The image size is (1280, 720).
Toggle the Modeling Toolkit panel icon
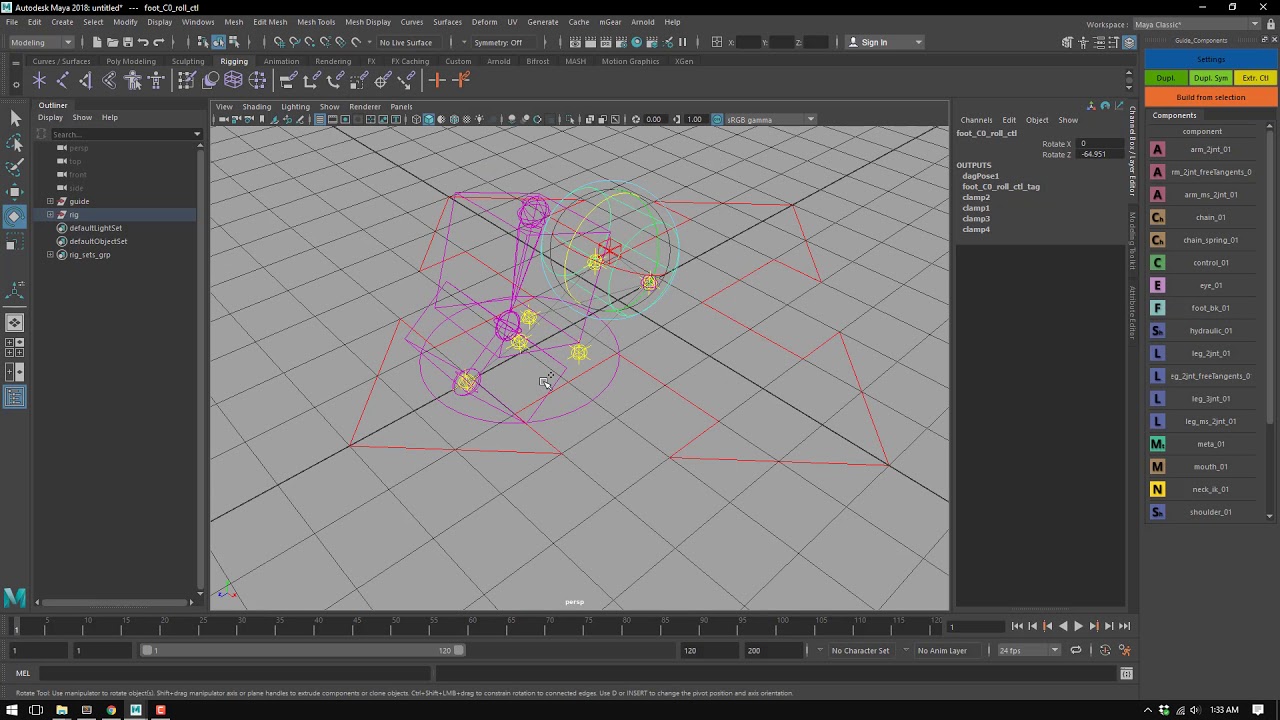[1068, 42]
